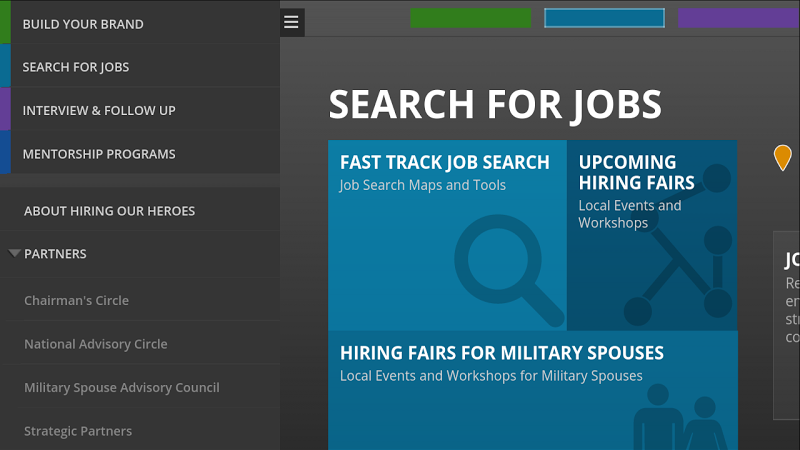Select Partners menu heading
800x450 pixels.
55,254
